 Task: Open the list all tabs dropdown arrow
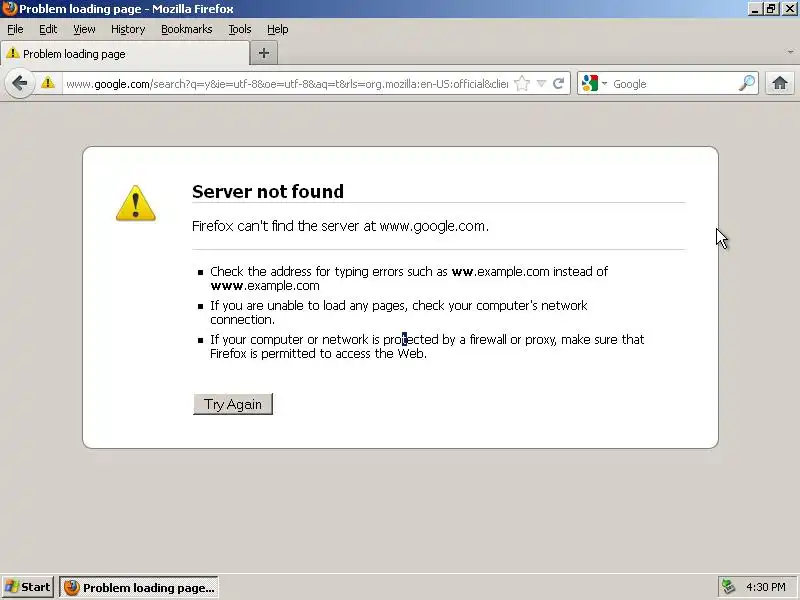[x=790, y=52]
